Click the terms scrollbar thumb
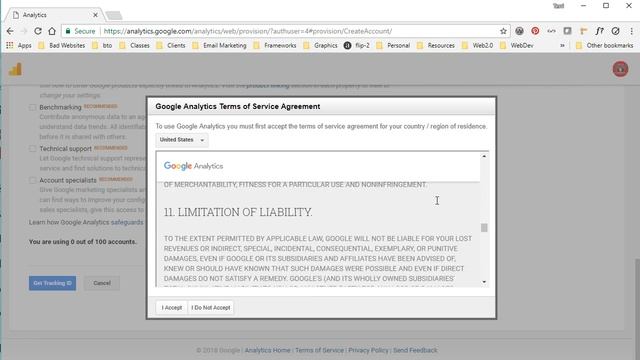The width and height of the screenshot is (640, 360). tap(484, 228)
